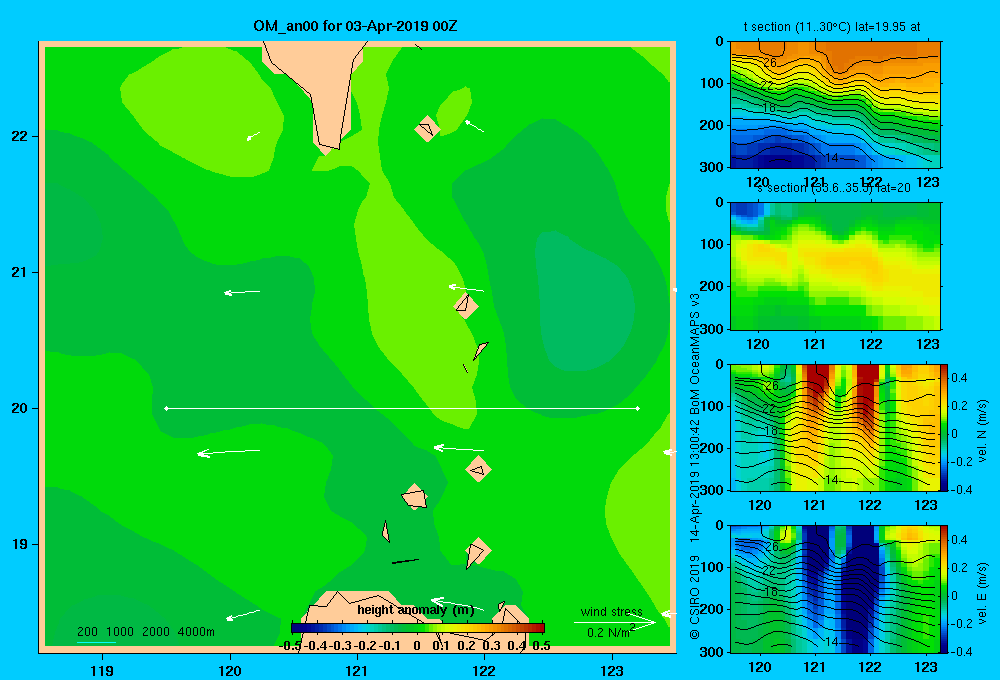The height and width of the screenshot is (680, 1000).
Task: Click the 0.5 tick on height anomaly scale
Action: 541,646
